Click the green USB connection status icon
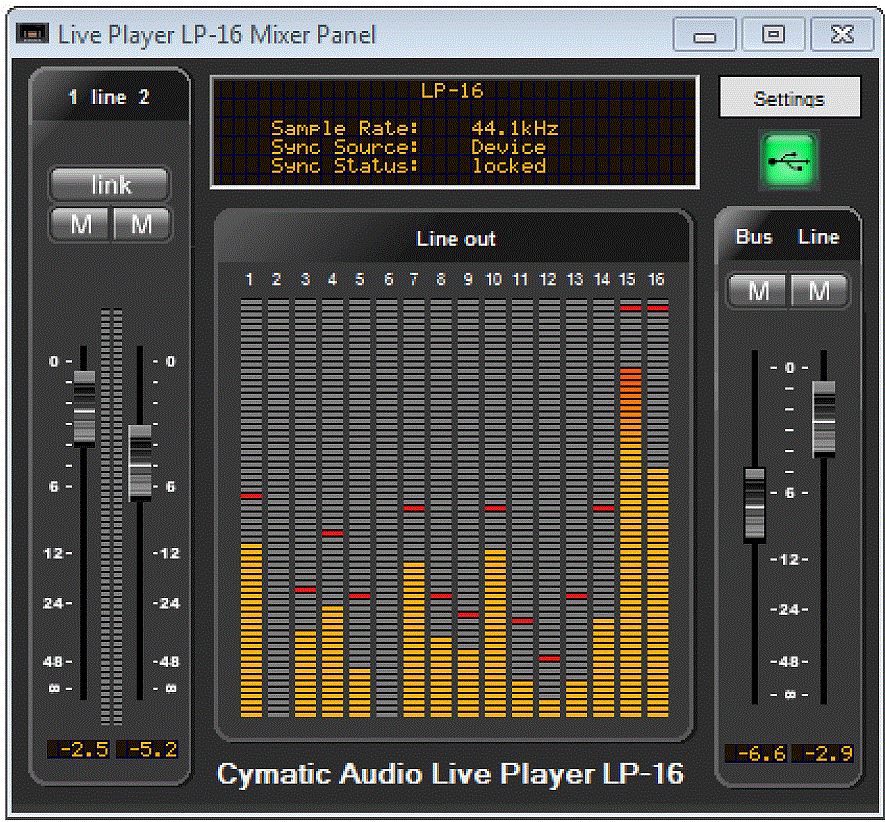This screenshot has height=822, width=885. pyautogui.click(x=789, y=156)
